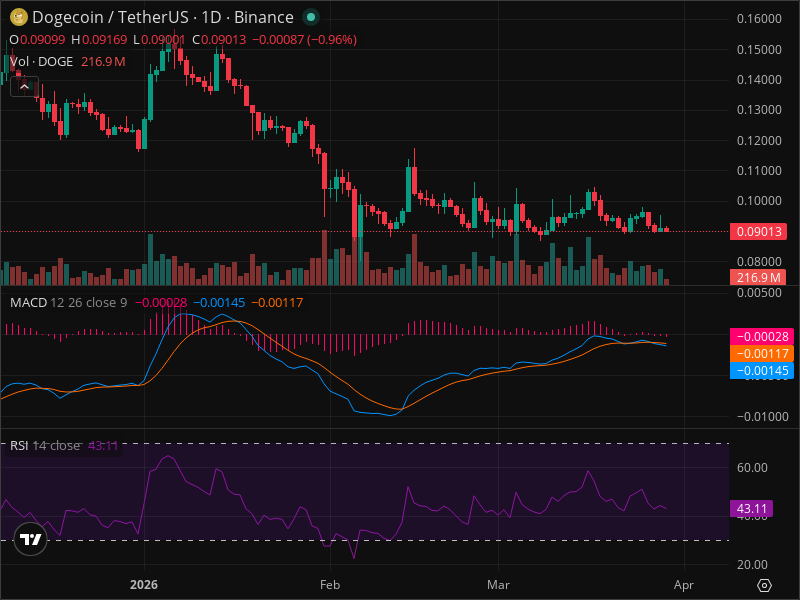Click the Apr label on the time axis
The image size is (800, 600).
(x=684, y=585)
